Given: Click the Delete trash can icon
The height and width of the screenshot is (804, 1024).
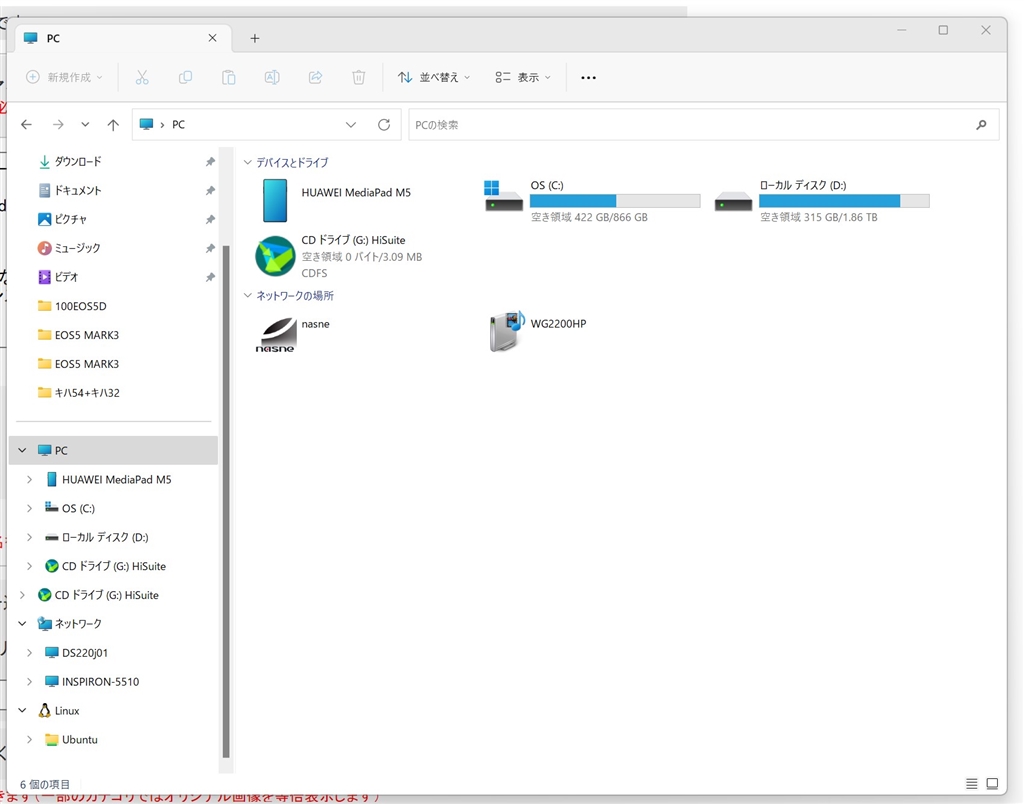Looking at the screenshot, I should click(359, 77).
